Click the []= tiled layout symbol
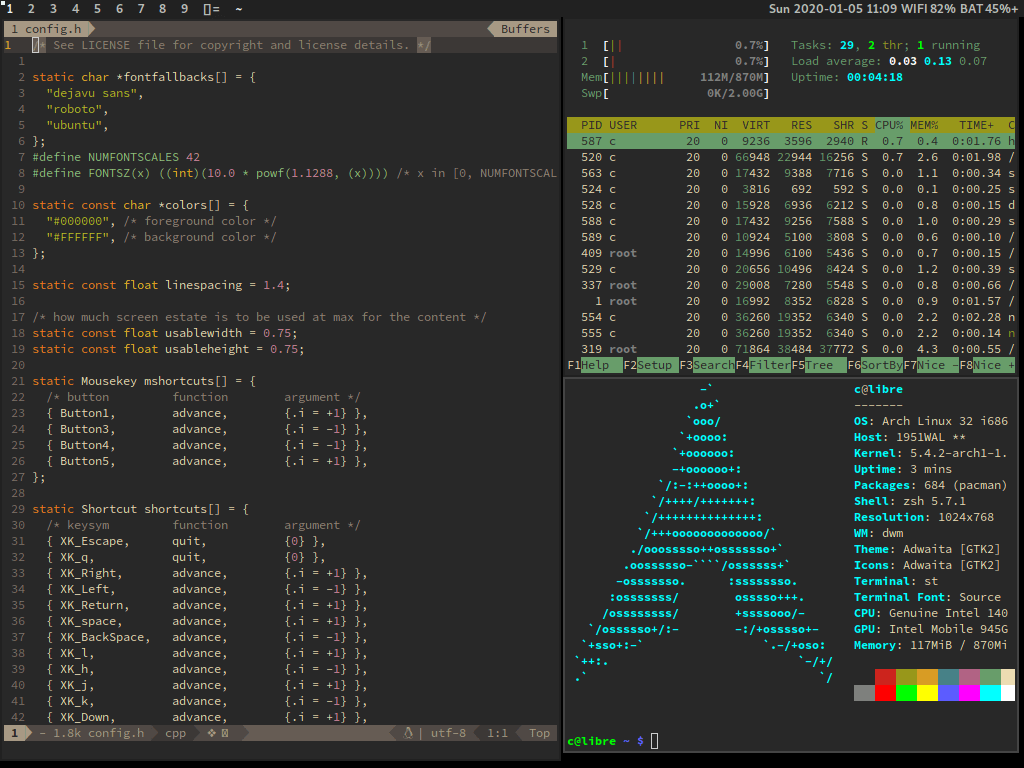Viewport: 1024px width, 768px height. [x=212, y=8]
